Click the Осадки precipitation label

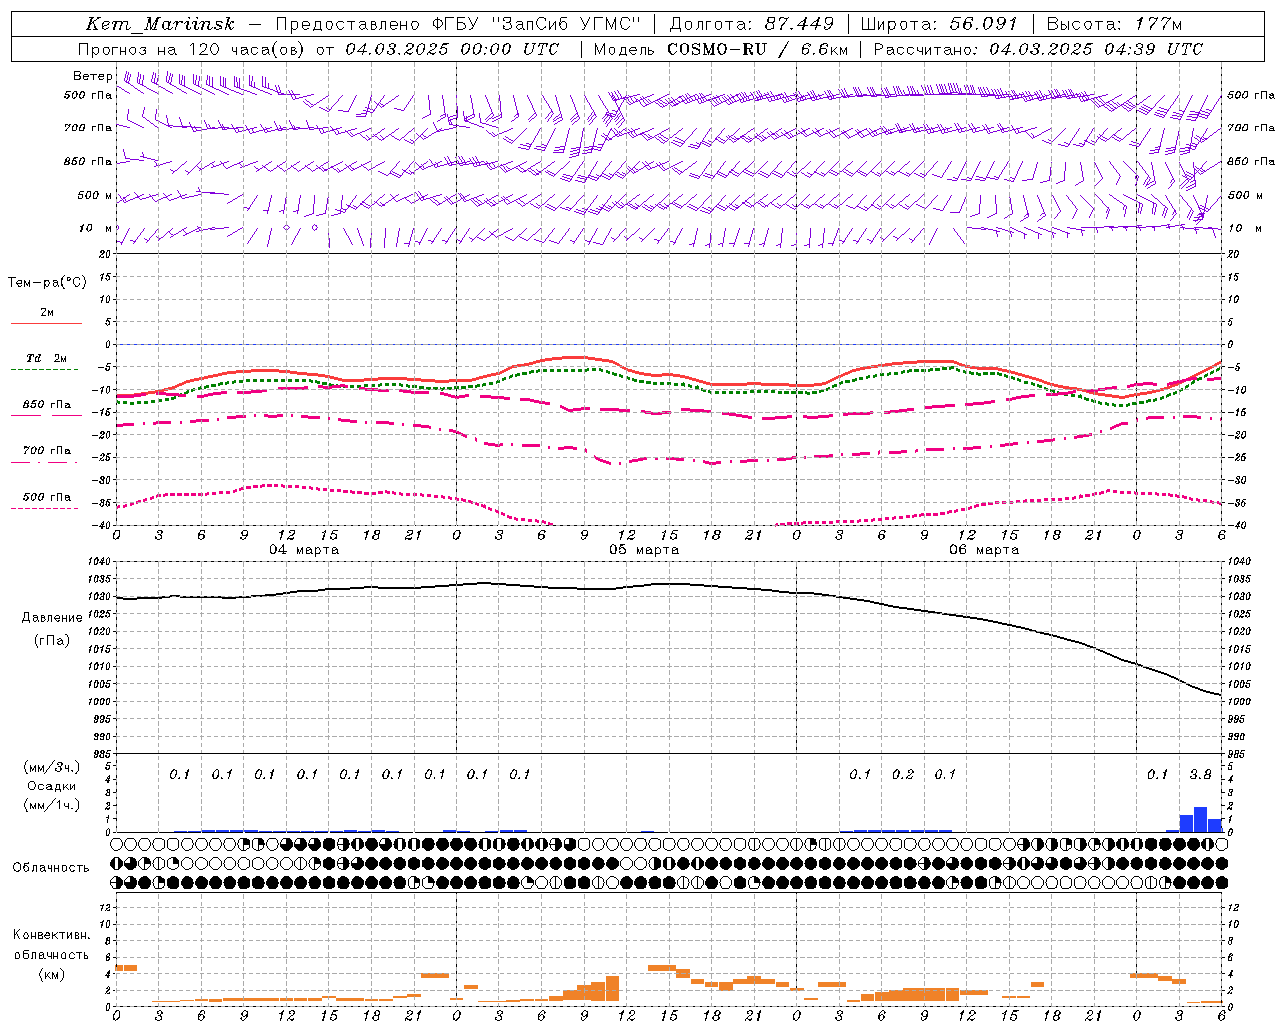[x=52, y=786]
